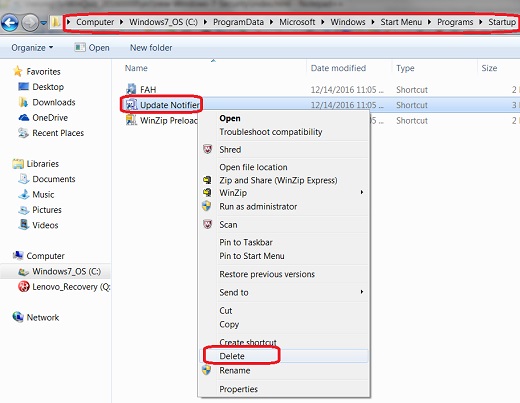
Task: Select Microsoft in the address breadcrumb
Action: pyautogui.click(x=297, y=22)
